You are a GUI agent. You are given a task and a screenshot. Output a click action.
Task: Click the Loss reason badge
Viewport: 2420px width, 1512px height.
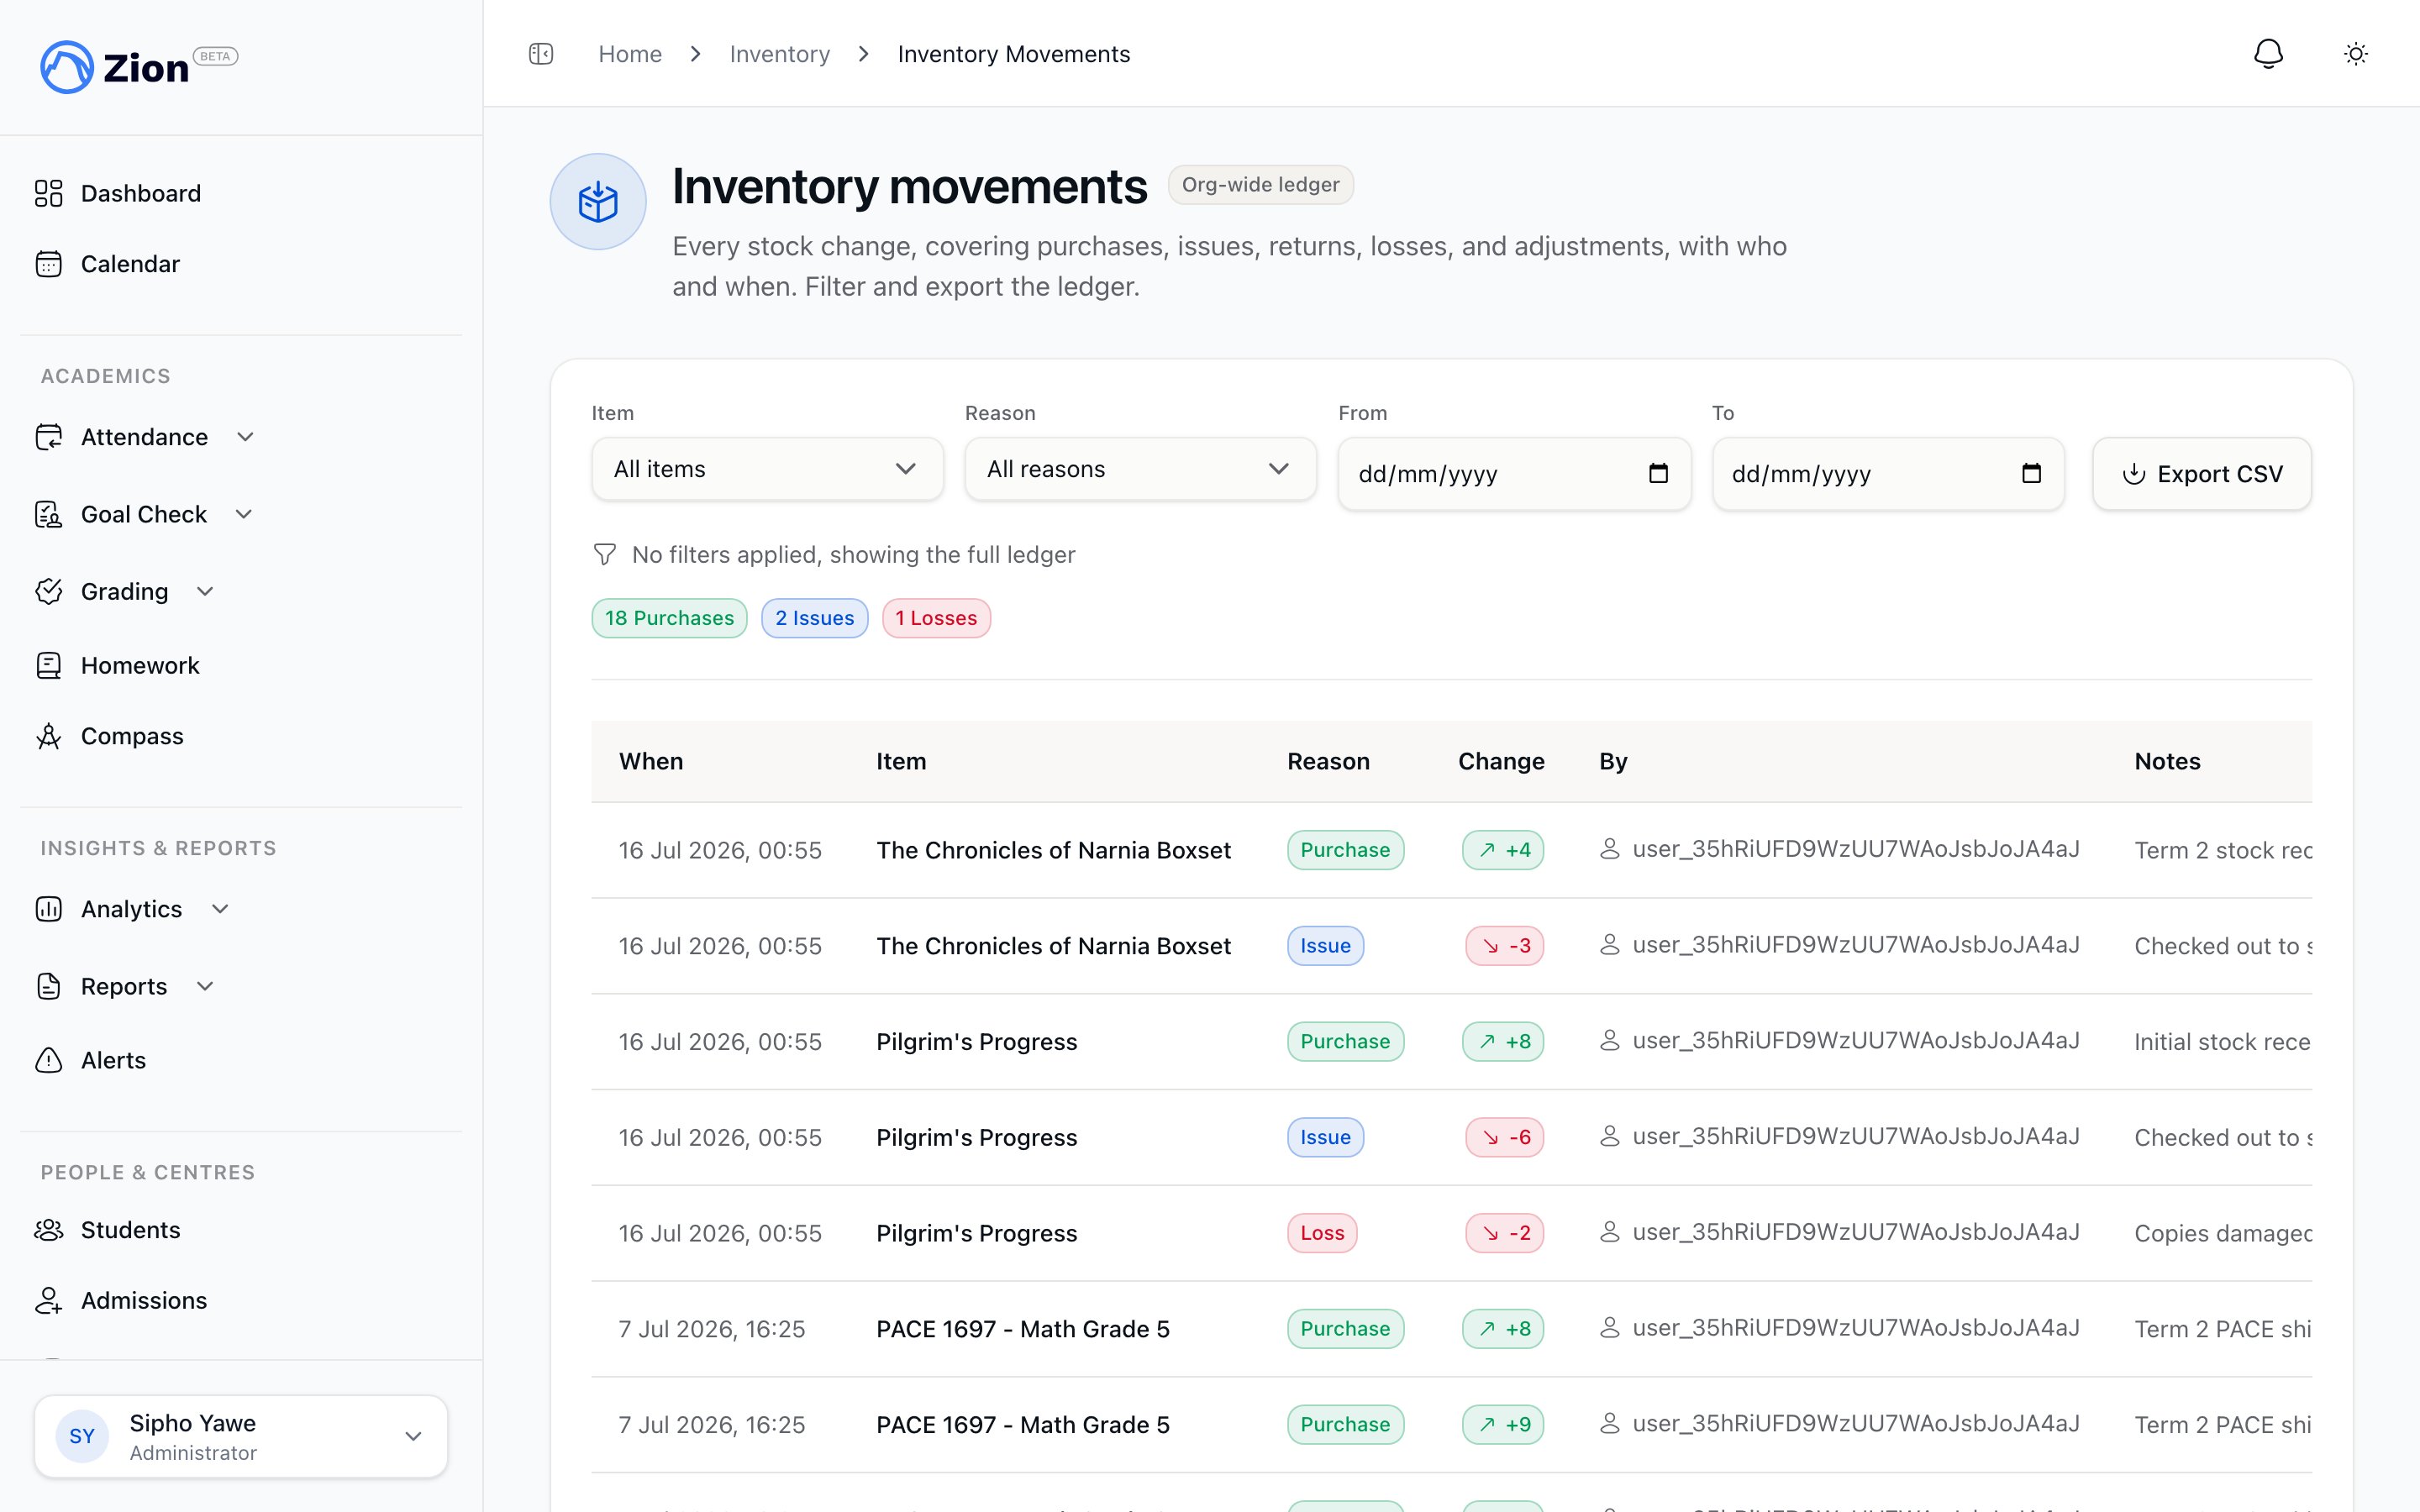[1322, 1233]
